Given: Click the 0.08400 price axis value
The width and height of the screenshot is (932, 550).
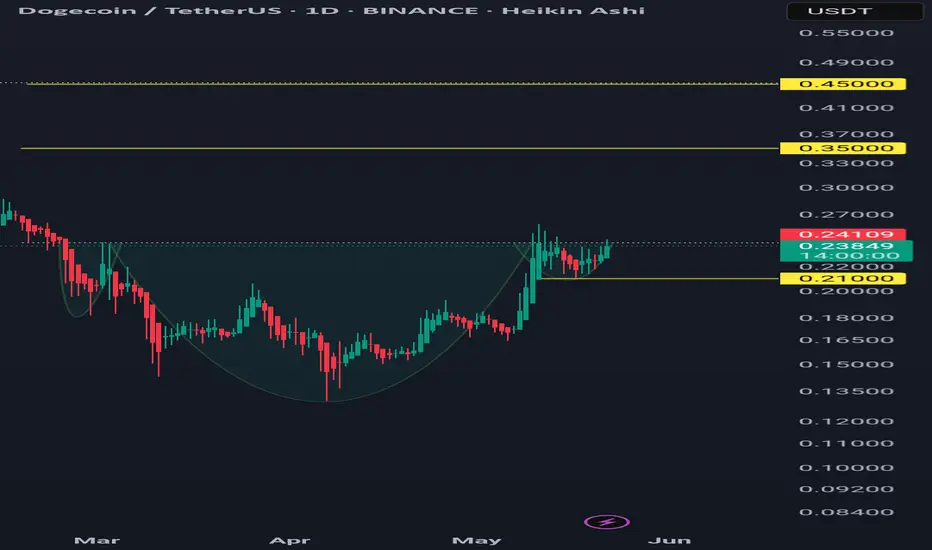Looking at the screenshot, I should pyautogui.click(x=846, y=512).
